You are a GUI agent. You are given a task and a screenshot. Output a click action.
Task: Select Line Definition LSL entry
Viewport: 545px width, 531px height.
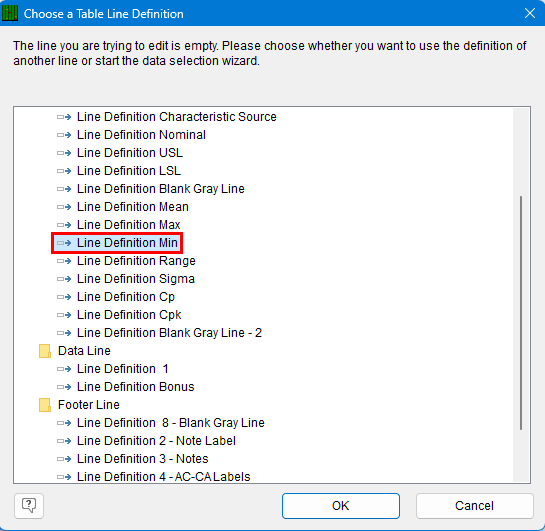[x=129, y=171]
